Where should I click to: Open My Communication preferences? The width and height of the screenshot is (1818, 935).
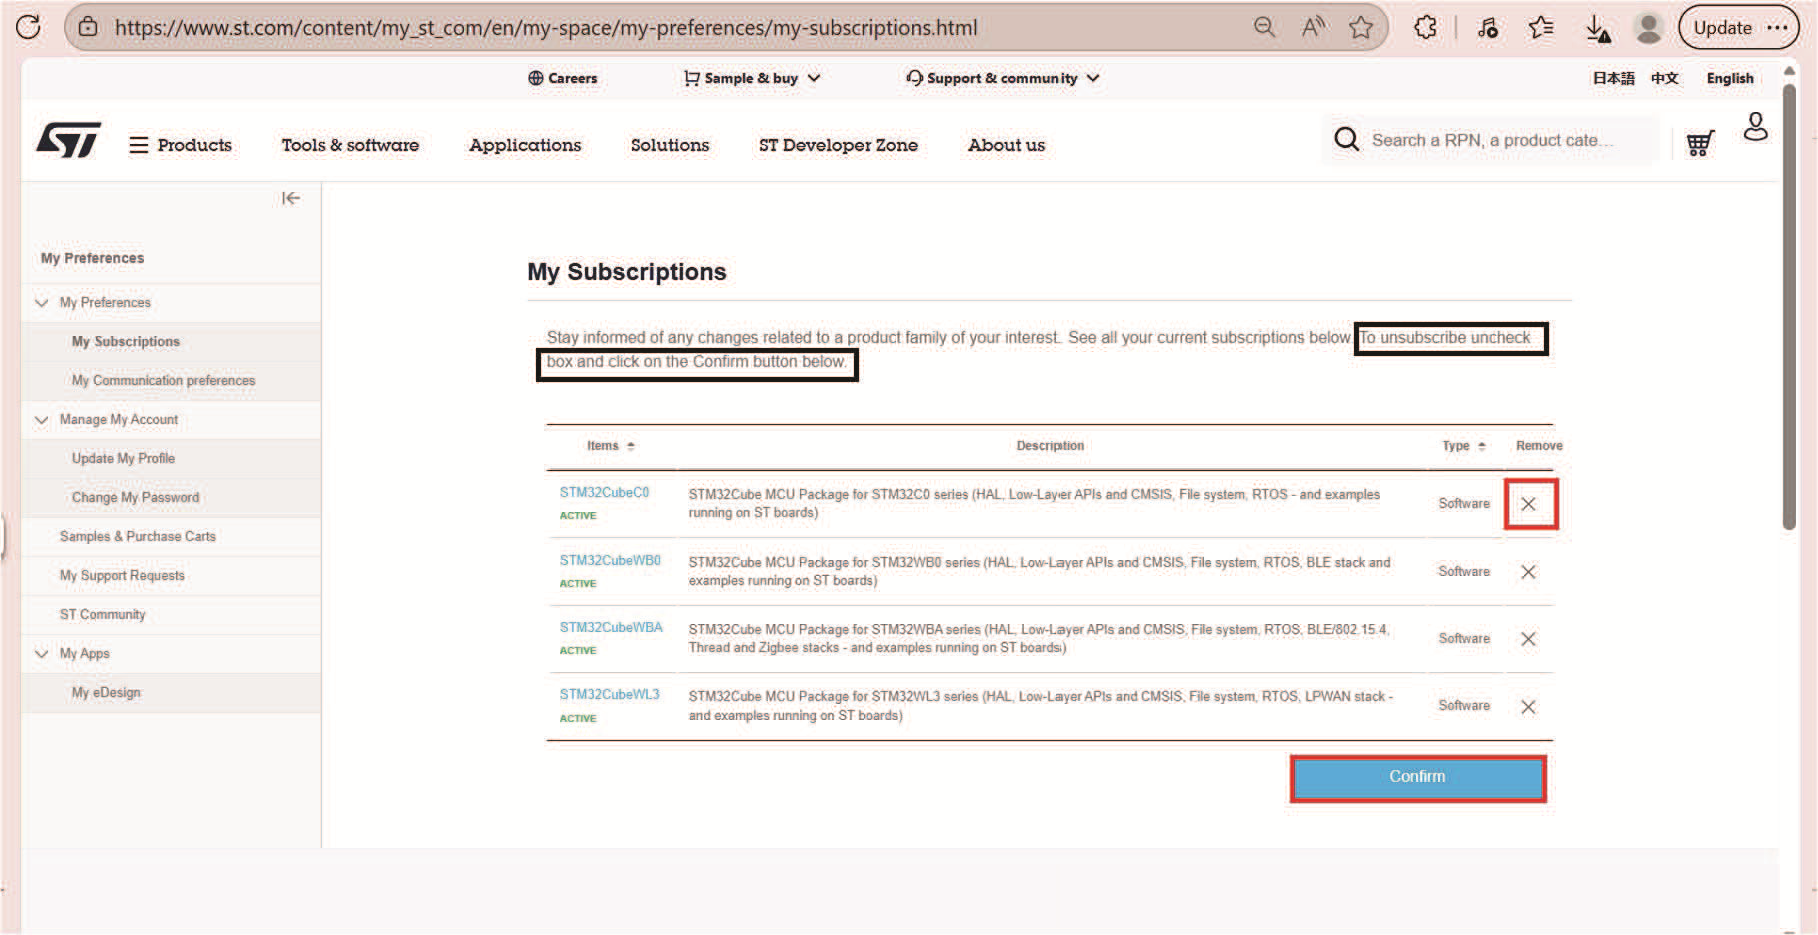(x=163, y=380)
